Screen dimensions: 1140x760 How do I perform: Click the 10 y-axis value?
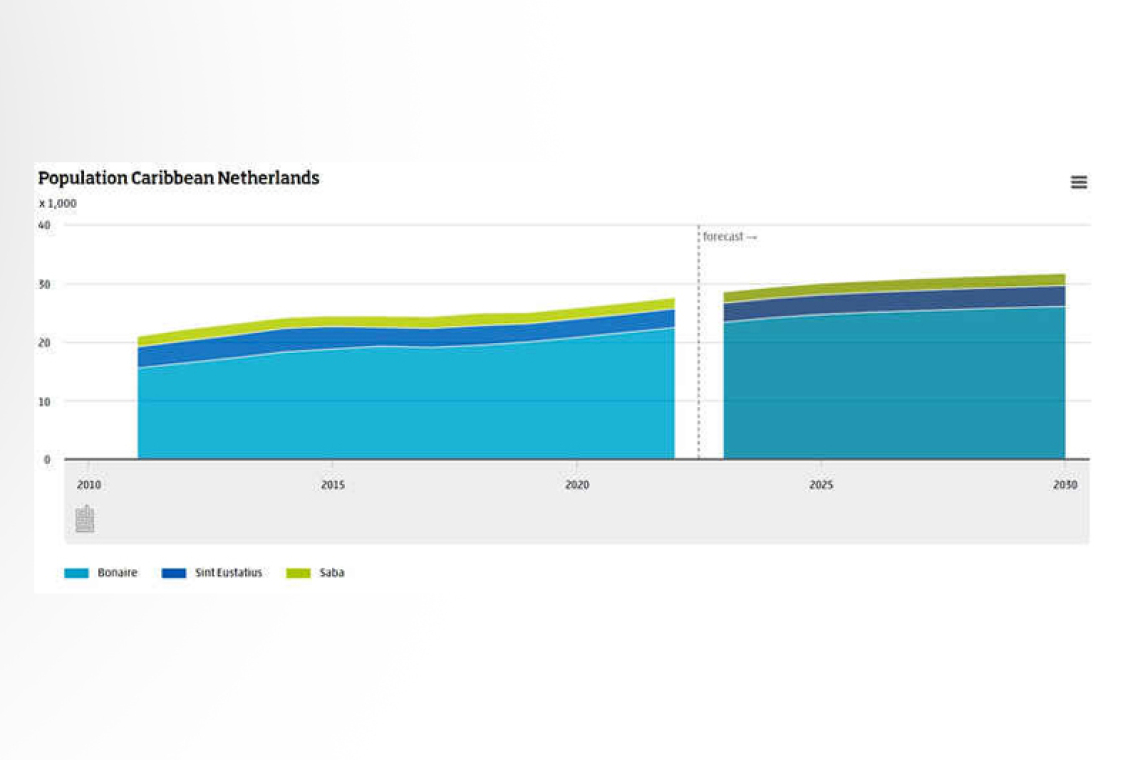[44, 401]
